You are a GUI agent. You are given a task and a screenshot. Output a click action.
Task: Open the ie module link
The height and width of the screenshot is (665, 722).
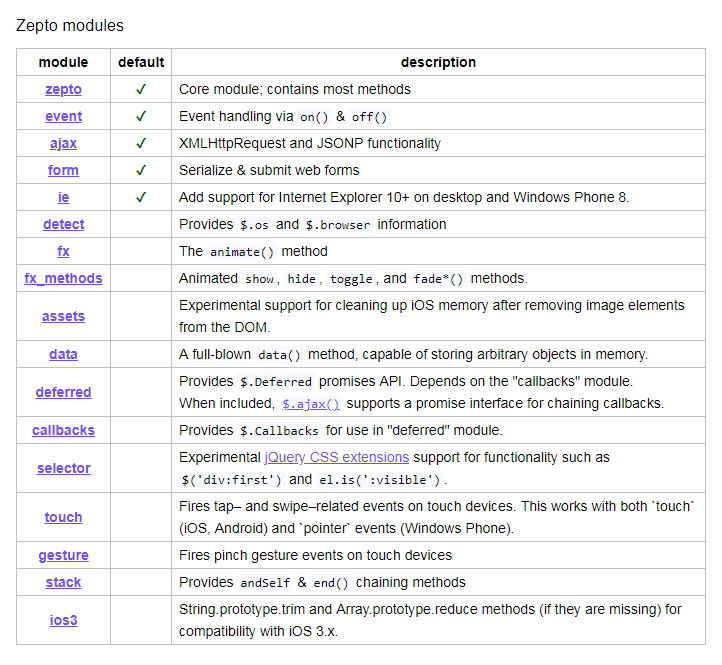pyautogui.click(x=63, y=197)
